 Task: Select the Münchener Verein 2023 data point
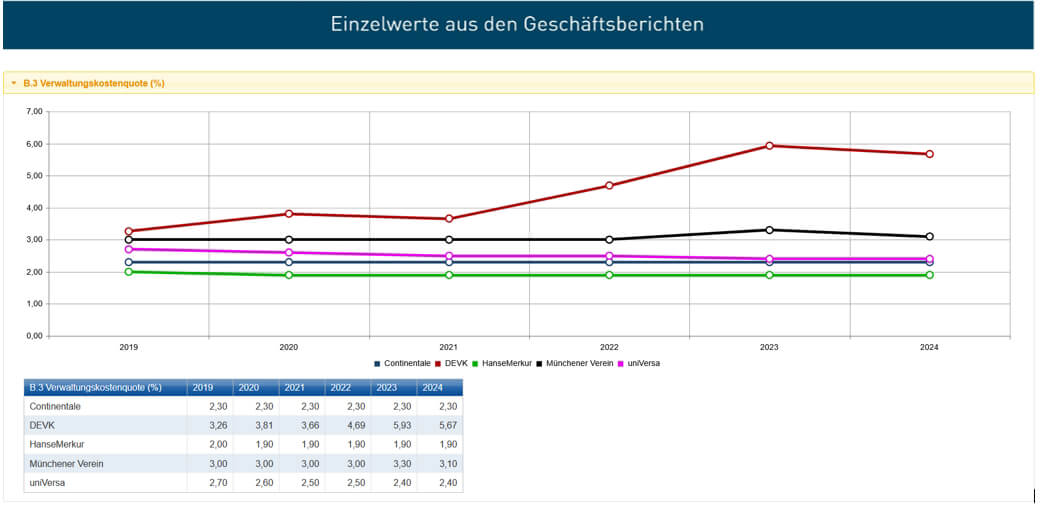(x=770, y=230)
